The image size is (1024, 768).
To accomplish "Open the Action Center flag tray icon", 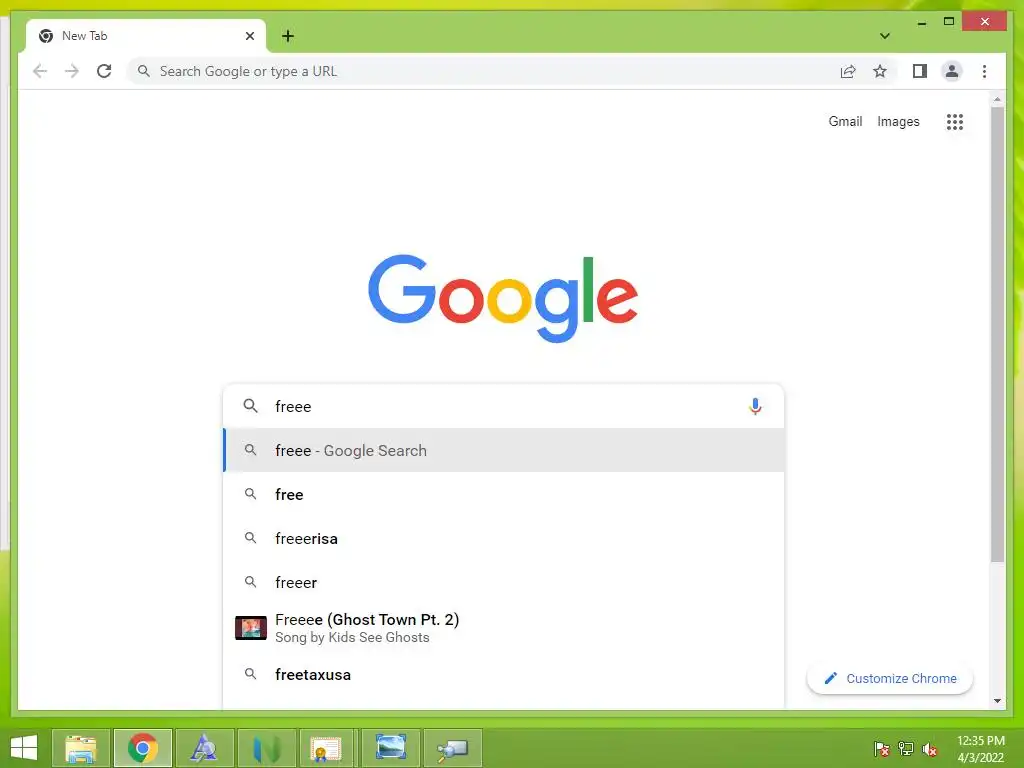I will 881,748.
